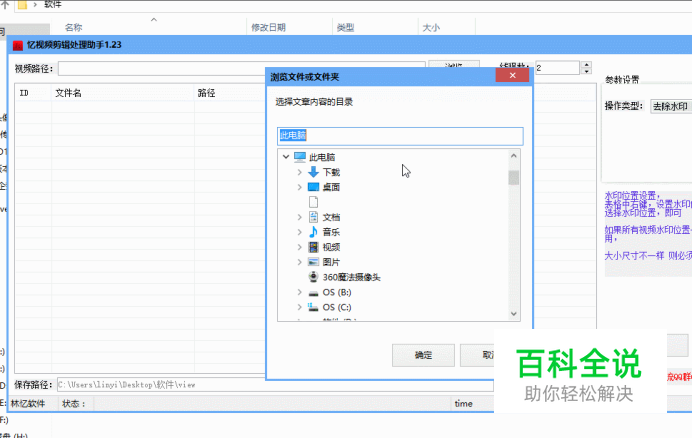Select 此电脑 label in folder tree
Viewport: 692px width, 438px height.
(322, 157)
